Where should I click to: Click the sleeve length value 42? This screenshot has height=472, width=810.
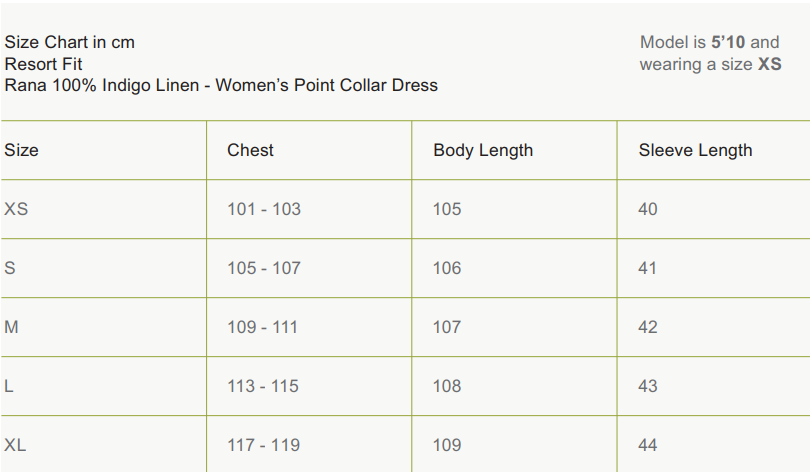click(x=648, y=327)
